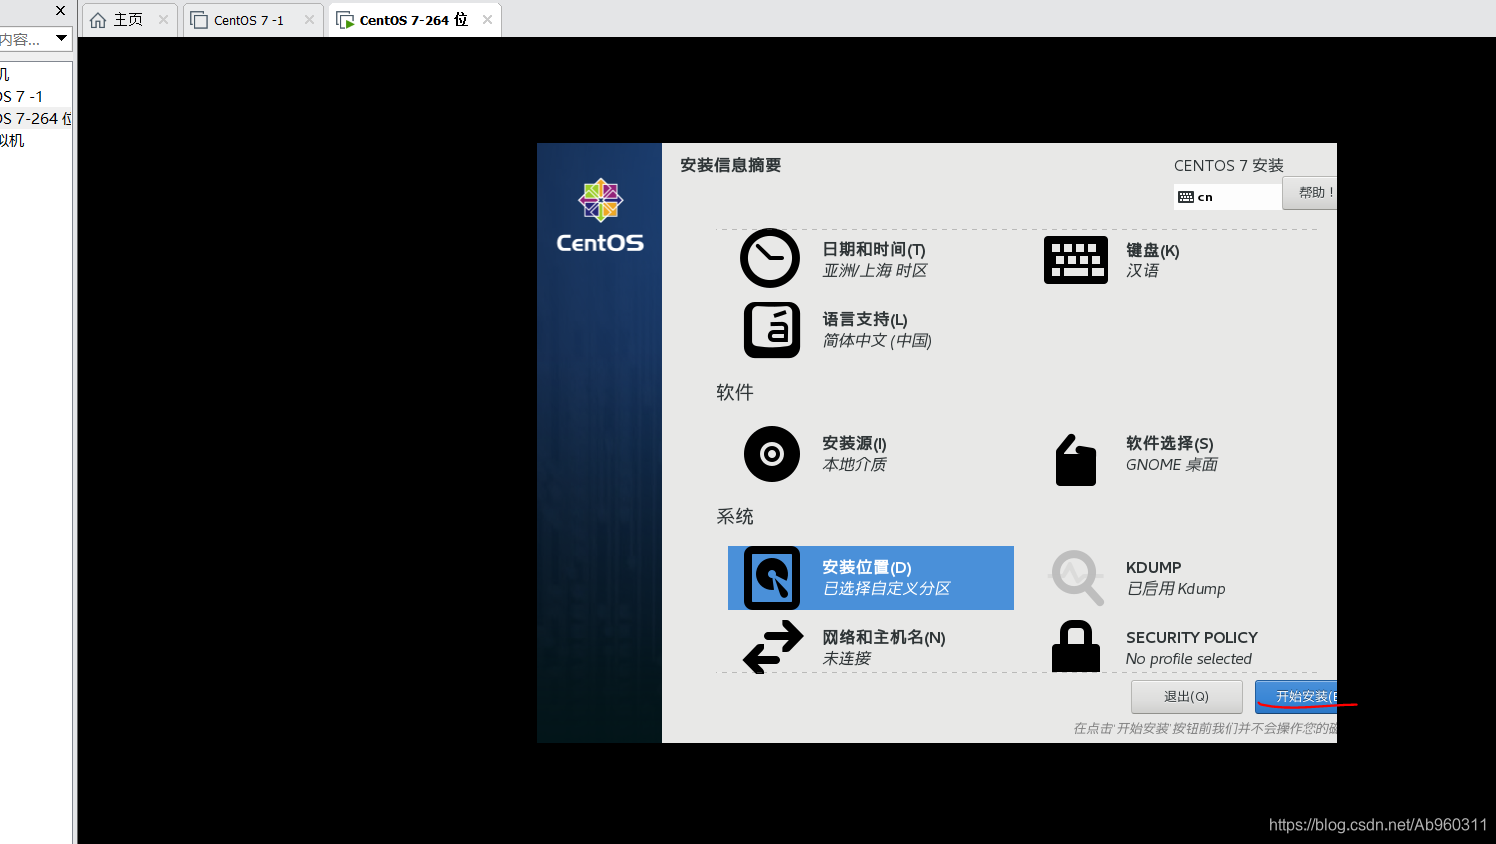Click the 已选择自定义分区 text
The image size is (1496, 844).
click(886, 589)
